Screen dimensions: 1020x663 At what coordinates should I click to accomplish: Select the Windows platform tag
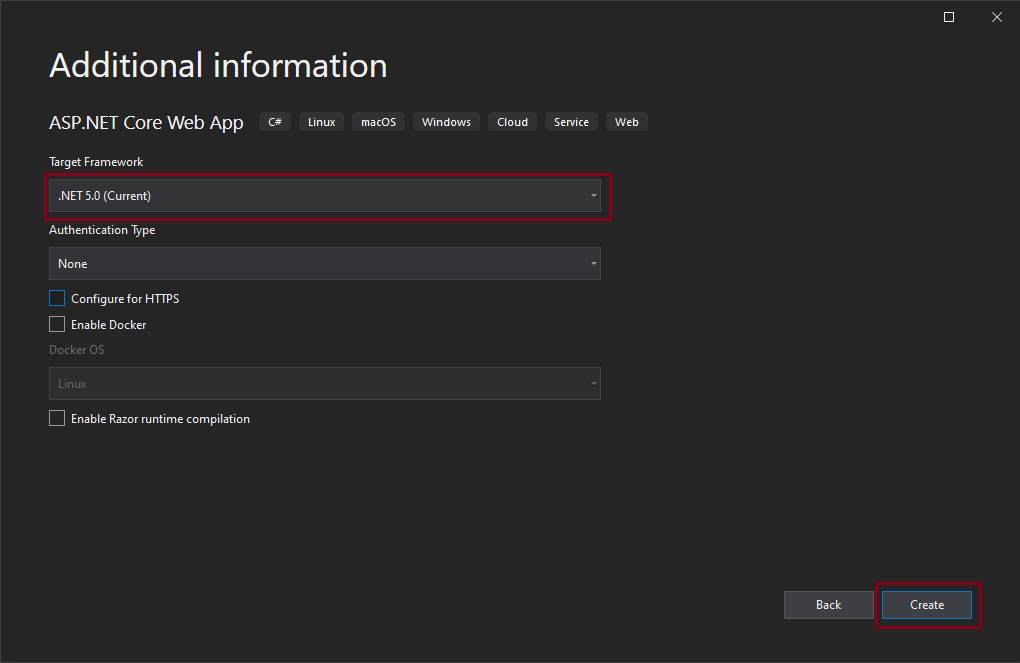click(445, 121)
